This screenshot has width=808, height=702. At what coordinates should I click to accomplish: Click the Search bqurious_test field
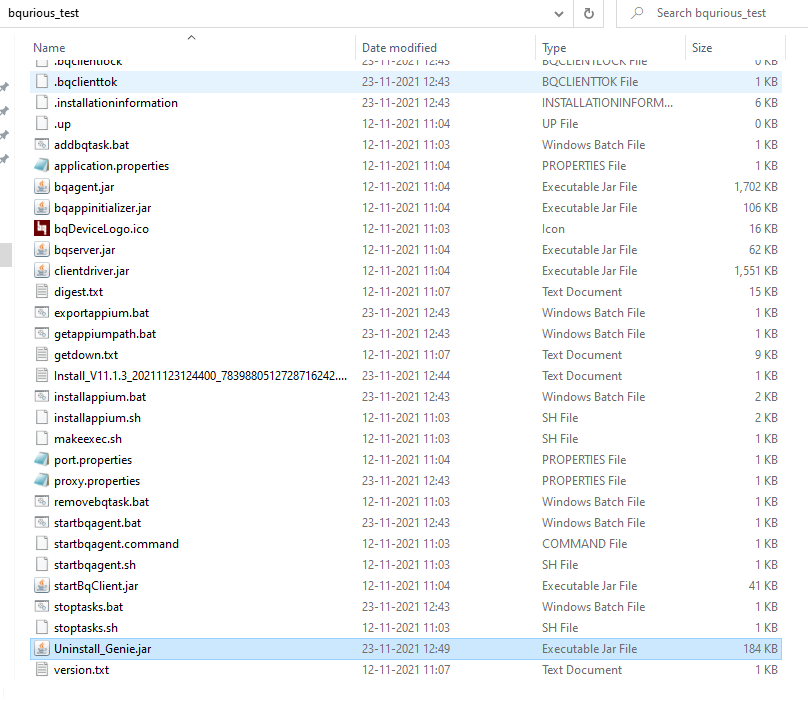point(714,13)
